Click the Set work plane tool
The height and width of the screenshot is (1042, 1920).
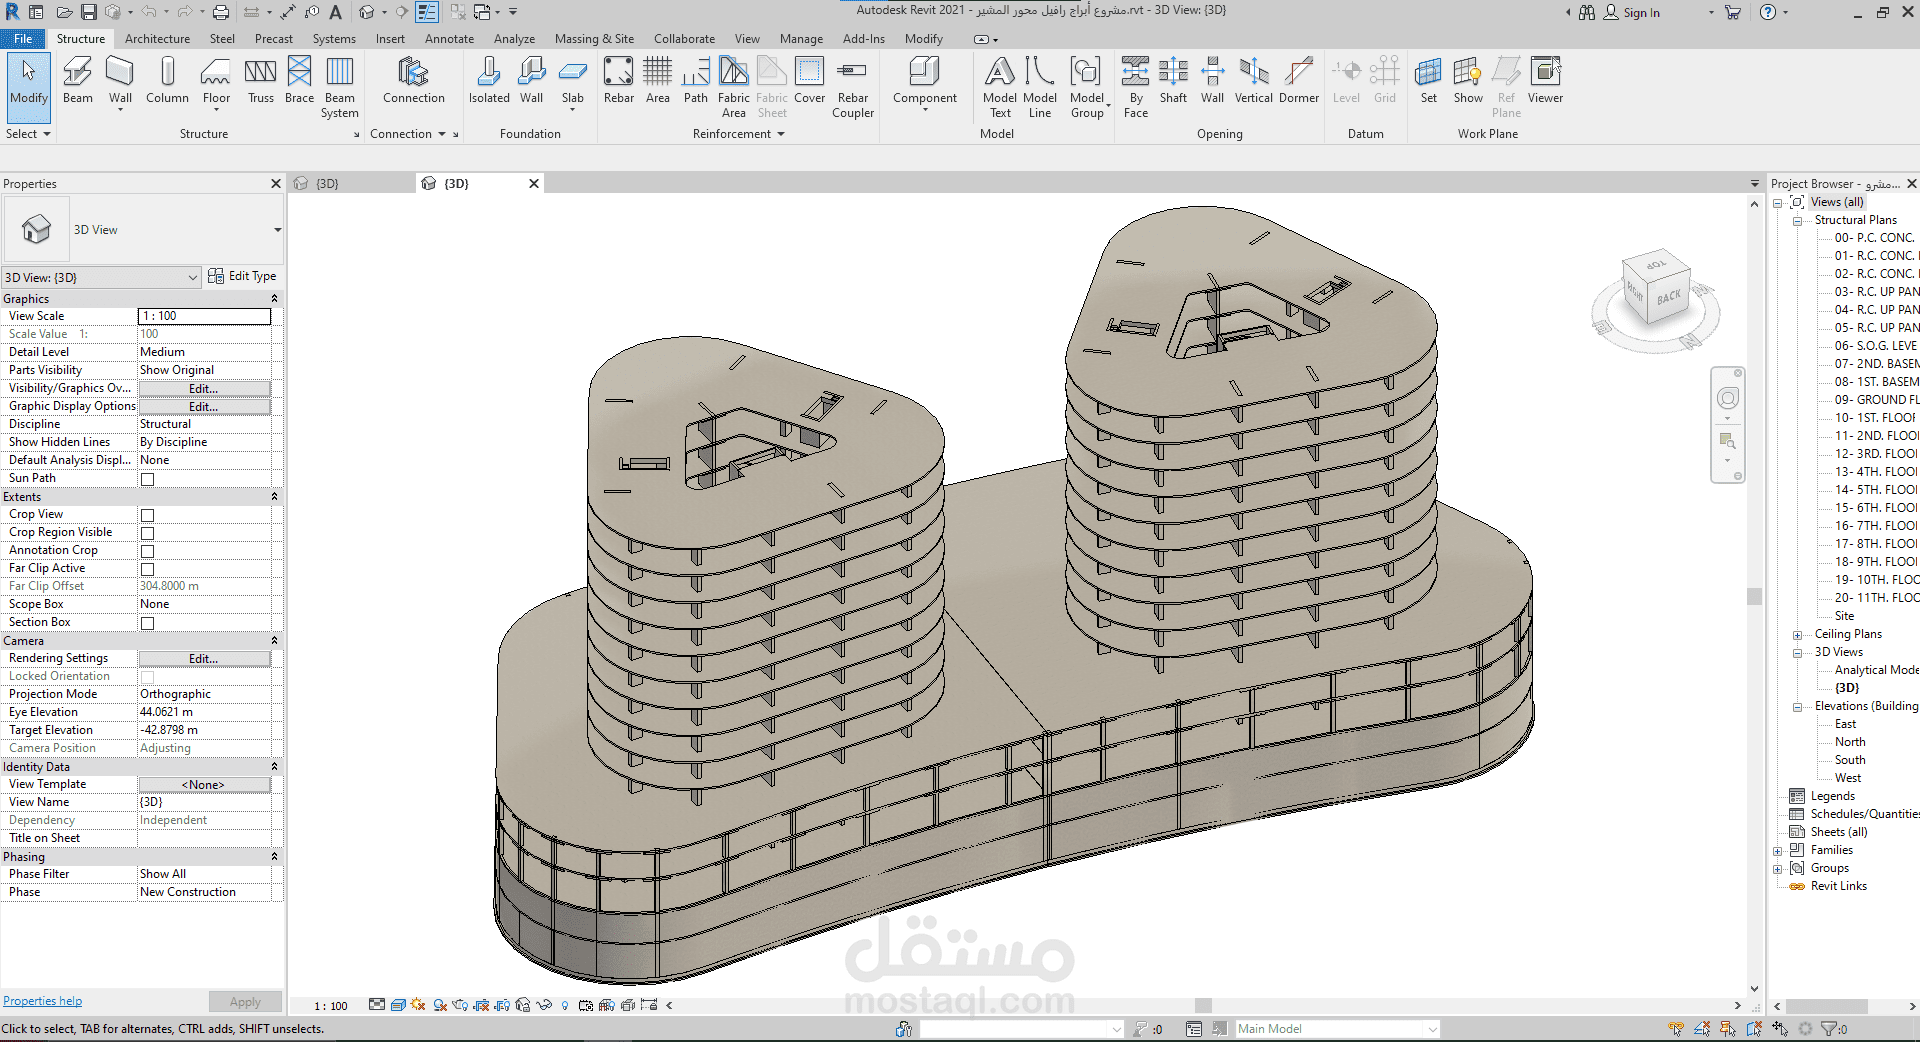(1429, 80)
